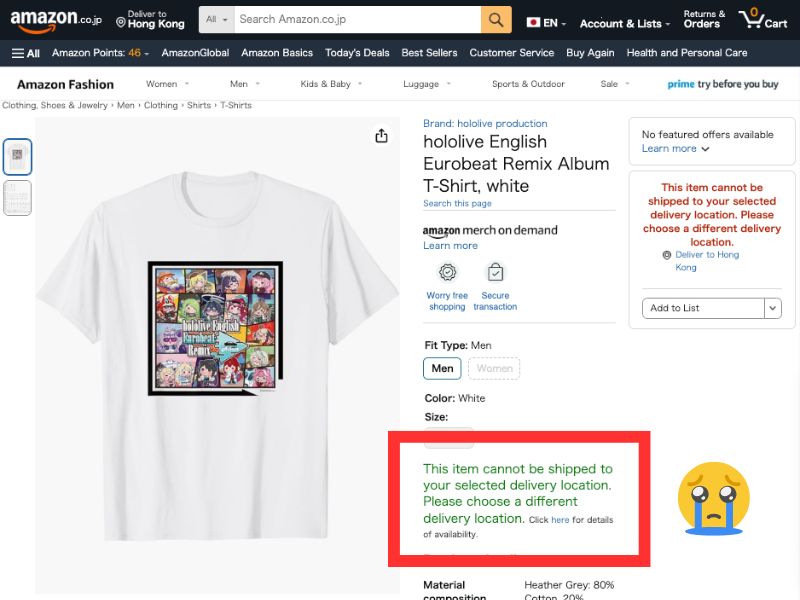Click the share icon above product image
Screen dimensions: 800x600
pyautogui.click(x=381, y=136)
